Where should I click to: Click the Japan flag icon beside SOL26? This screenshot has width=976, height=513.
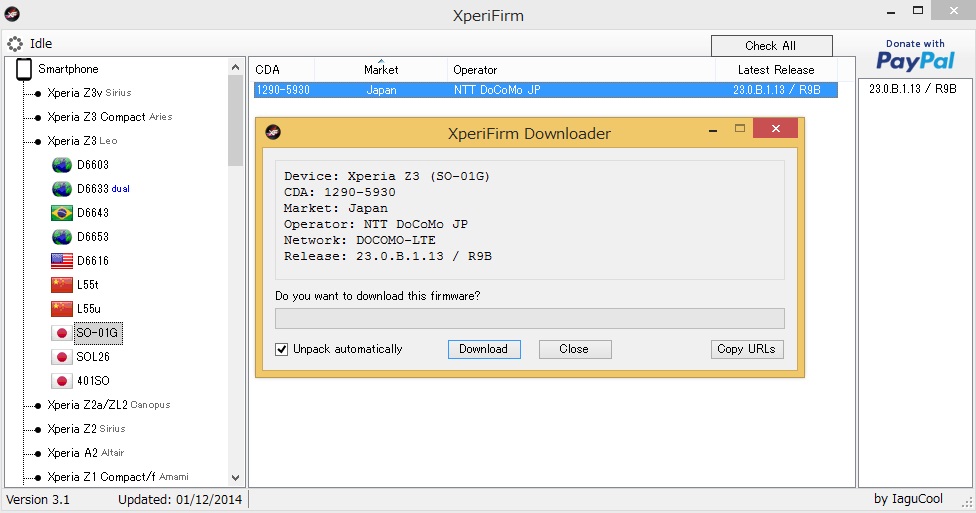[62, 357]
